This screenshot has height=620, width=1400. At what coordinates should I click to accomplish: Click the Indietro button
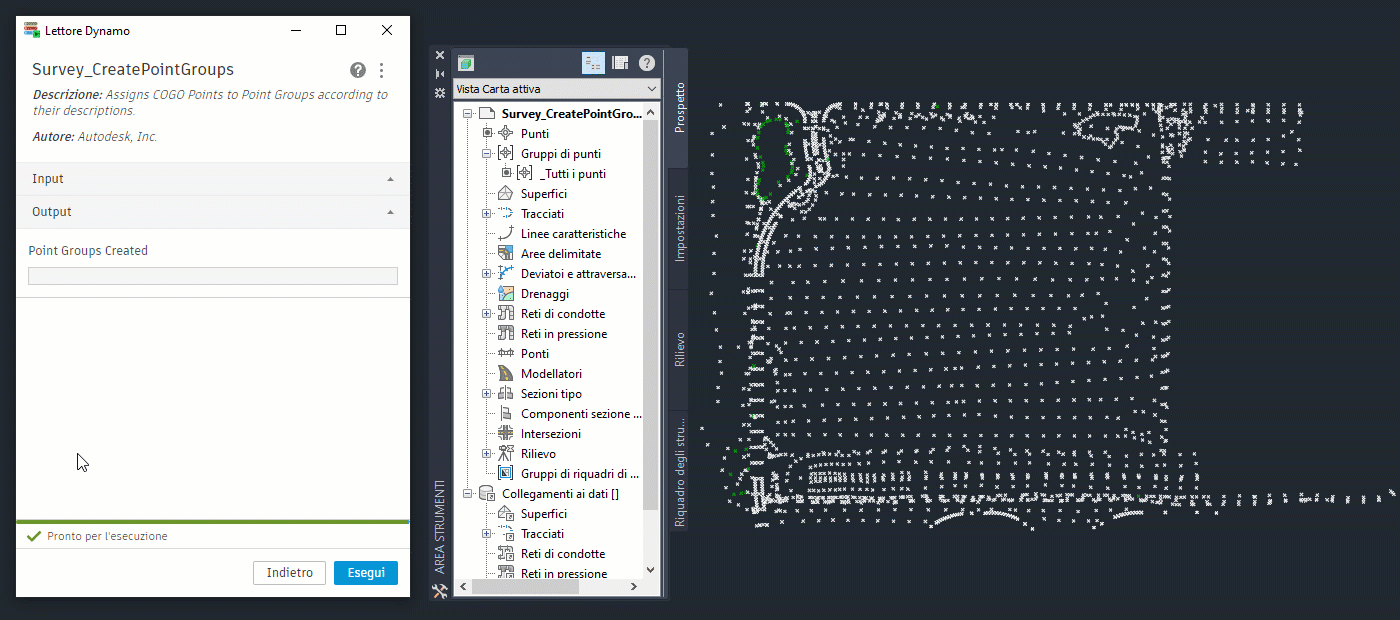tap(290, 573)
